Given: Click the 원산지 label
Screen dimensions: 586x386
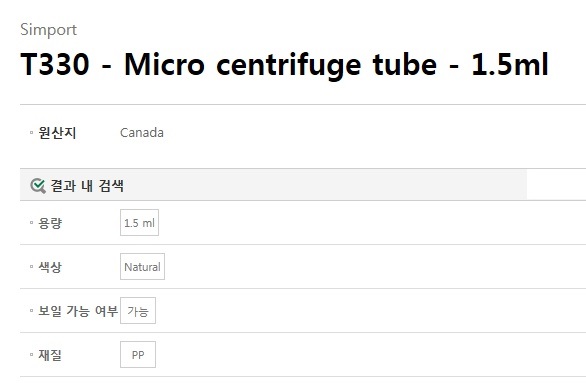Looking at the screenshot, I should tap(57, 133).
